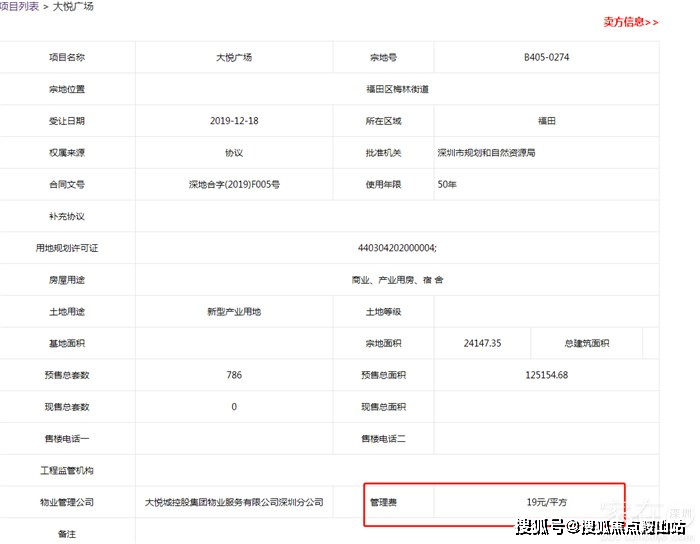
Task: Click the 工程监管机构 label
Action: (67, 470)
